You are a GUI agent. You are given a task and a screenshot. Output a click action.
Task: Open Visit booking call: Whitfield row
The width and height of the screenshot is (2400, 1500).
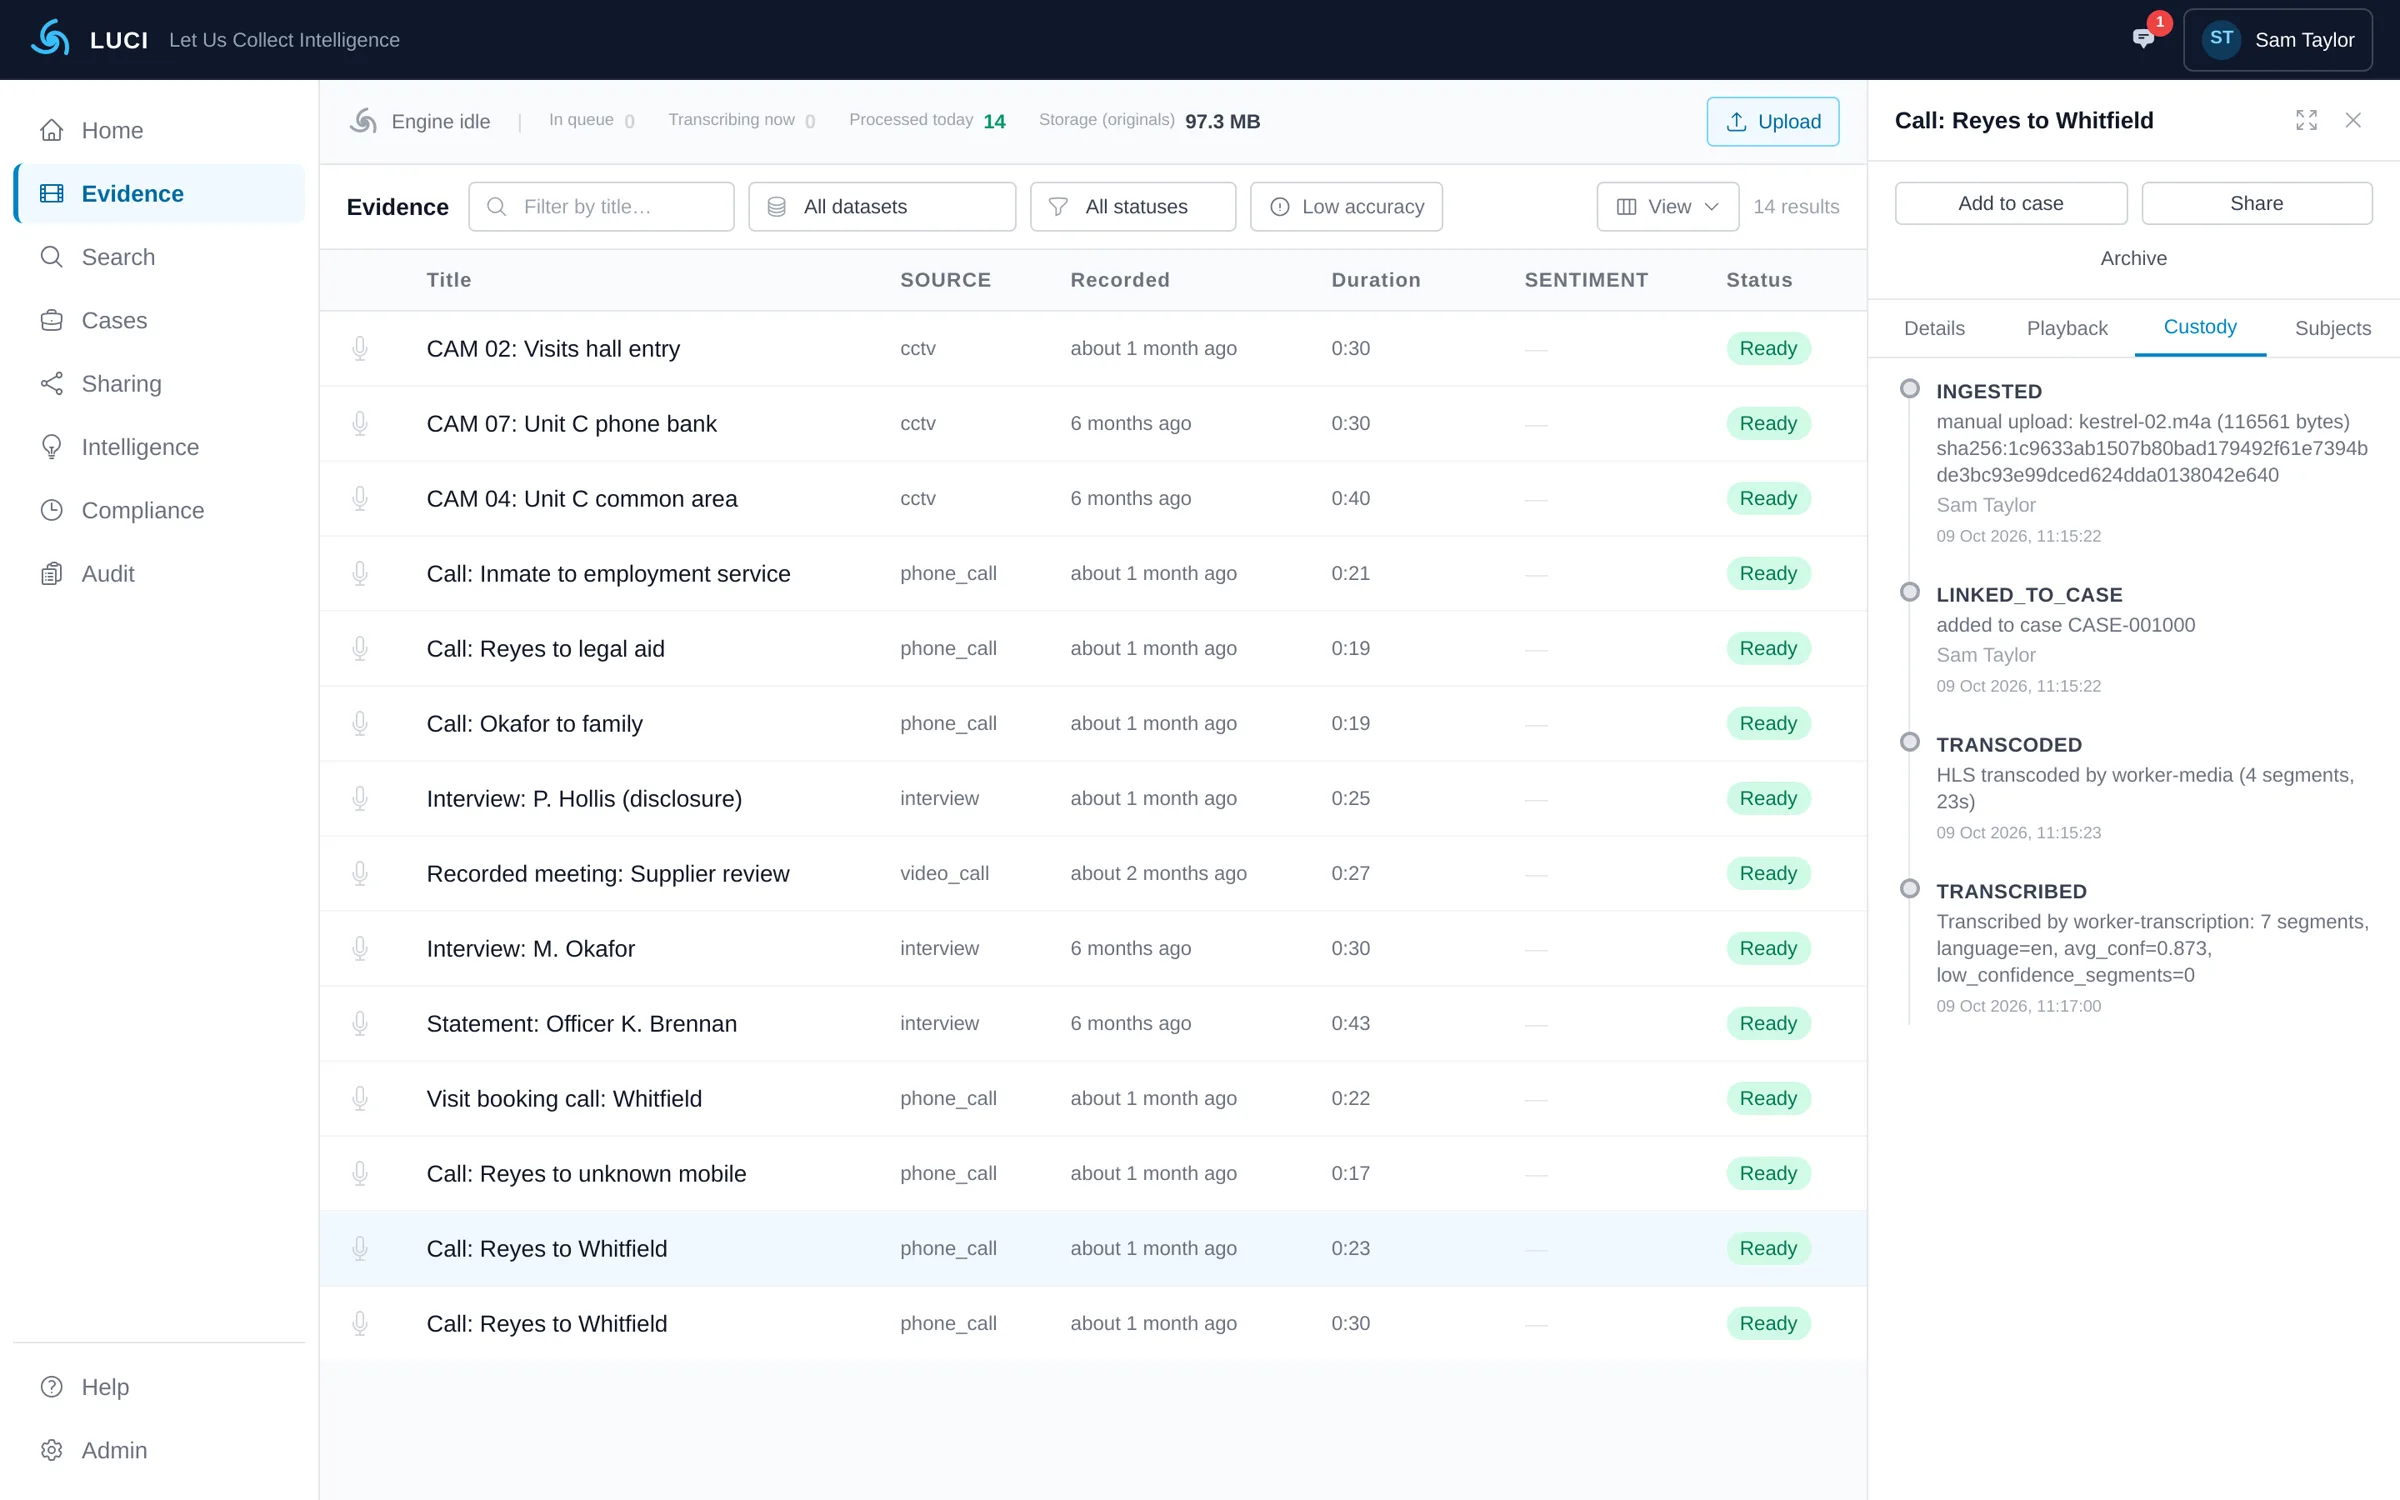(x=1093, y=1099)
